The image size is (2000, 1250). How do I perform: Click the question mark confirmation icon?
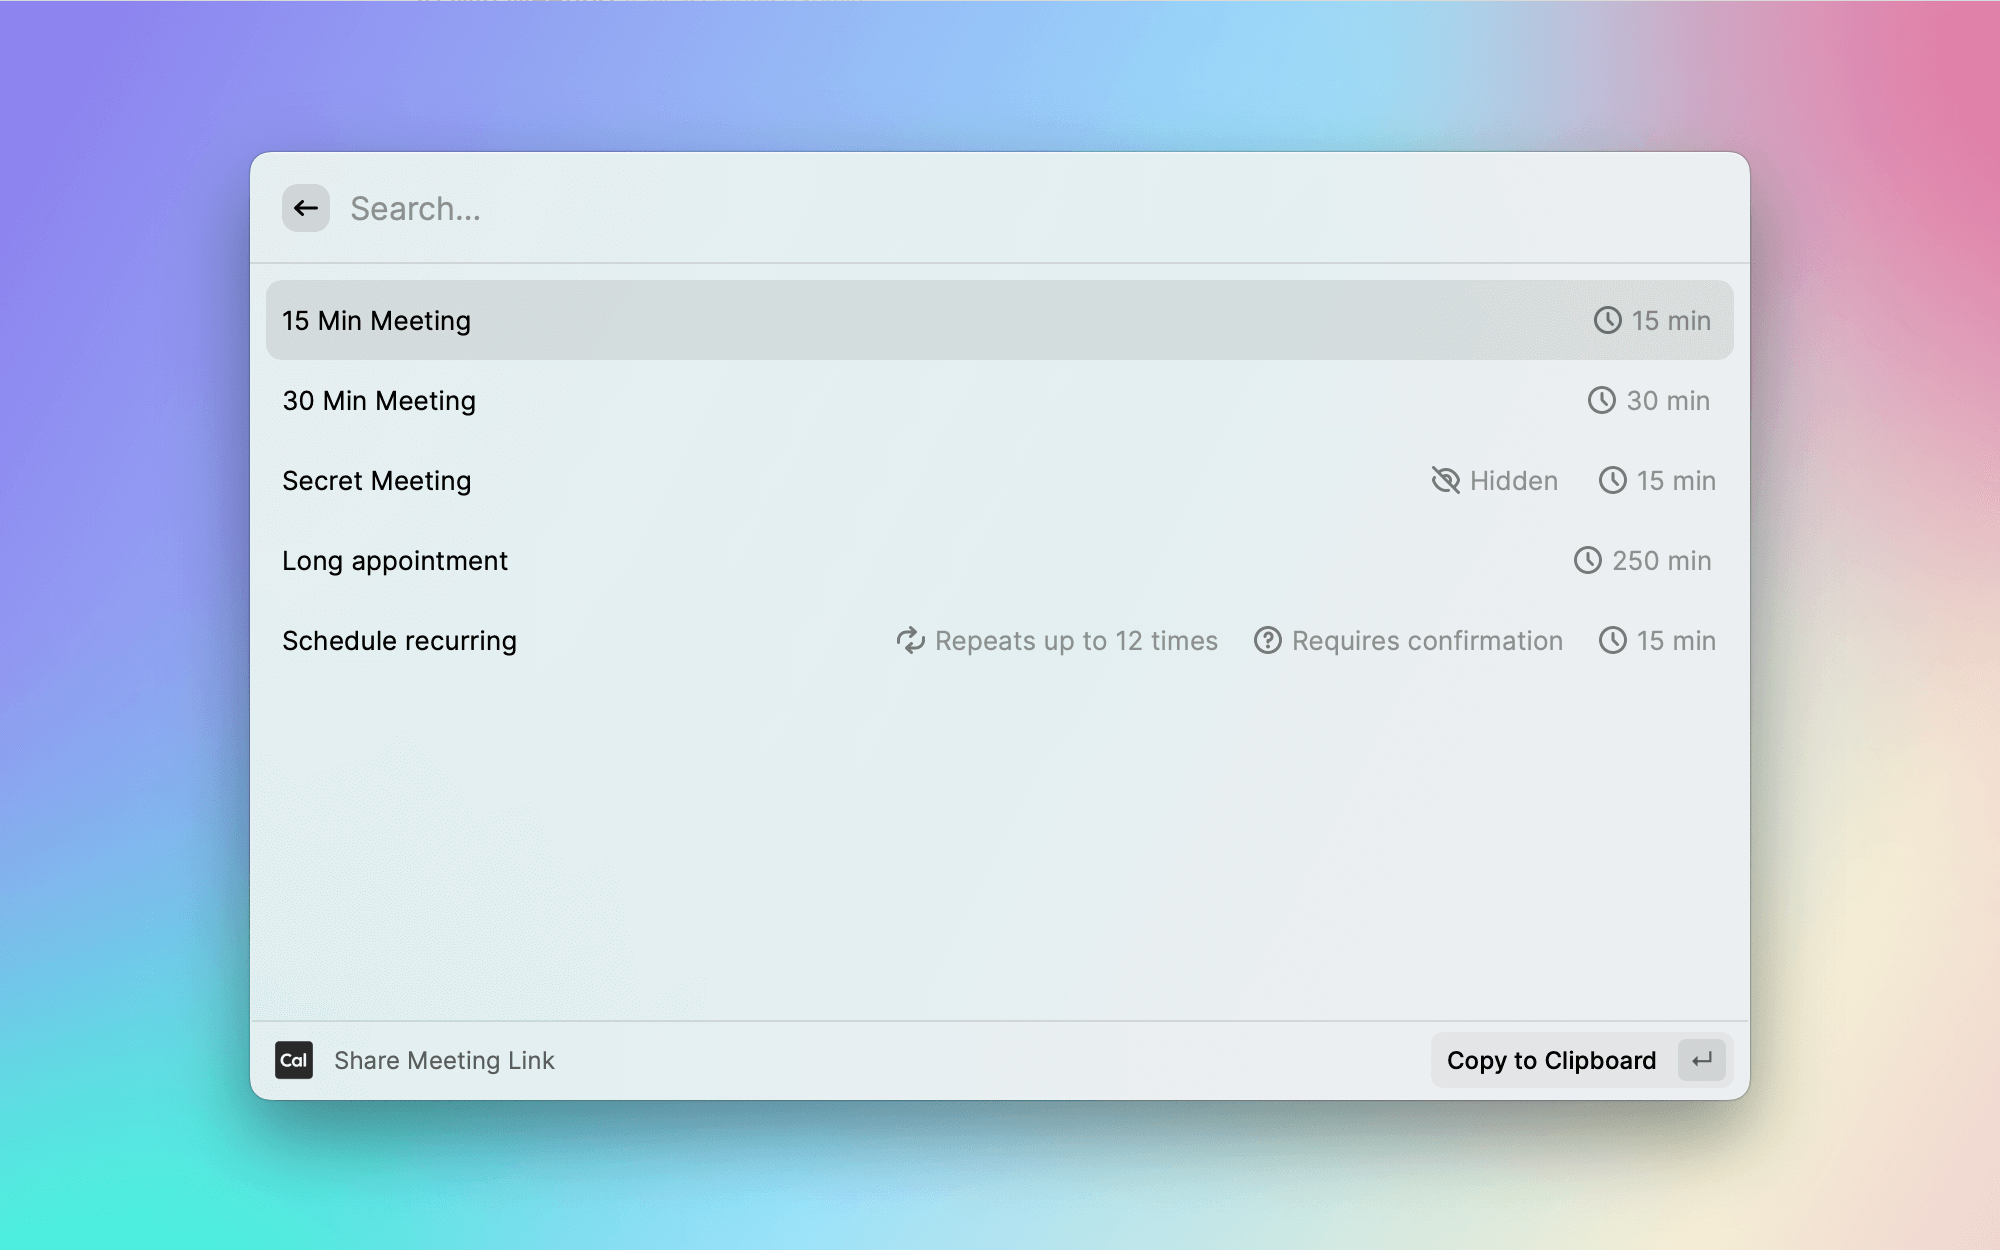[x=1268, y=640]
